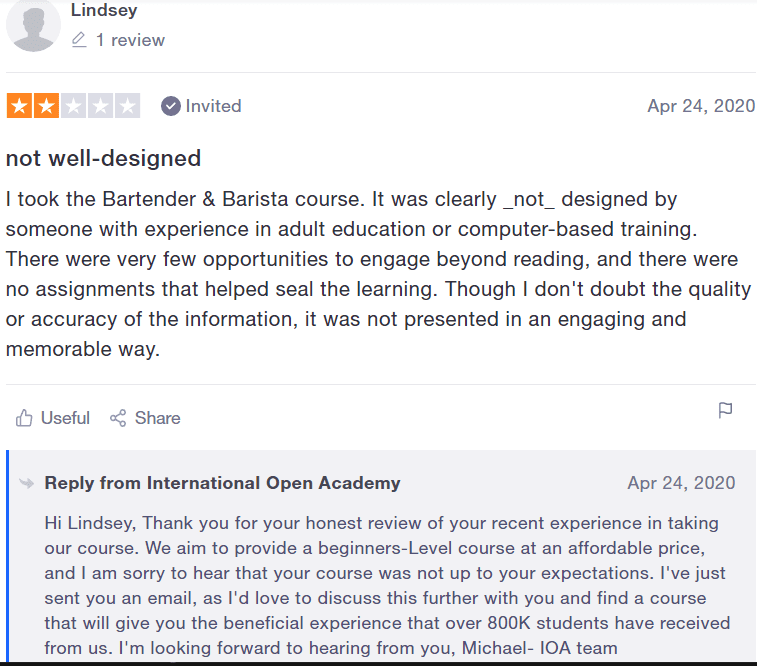Click 'Reply from International Open Academy' heading
Image resolution: width=757 pixels, height=666 pixels.
pos(223,483)
